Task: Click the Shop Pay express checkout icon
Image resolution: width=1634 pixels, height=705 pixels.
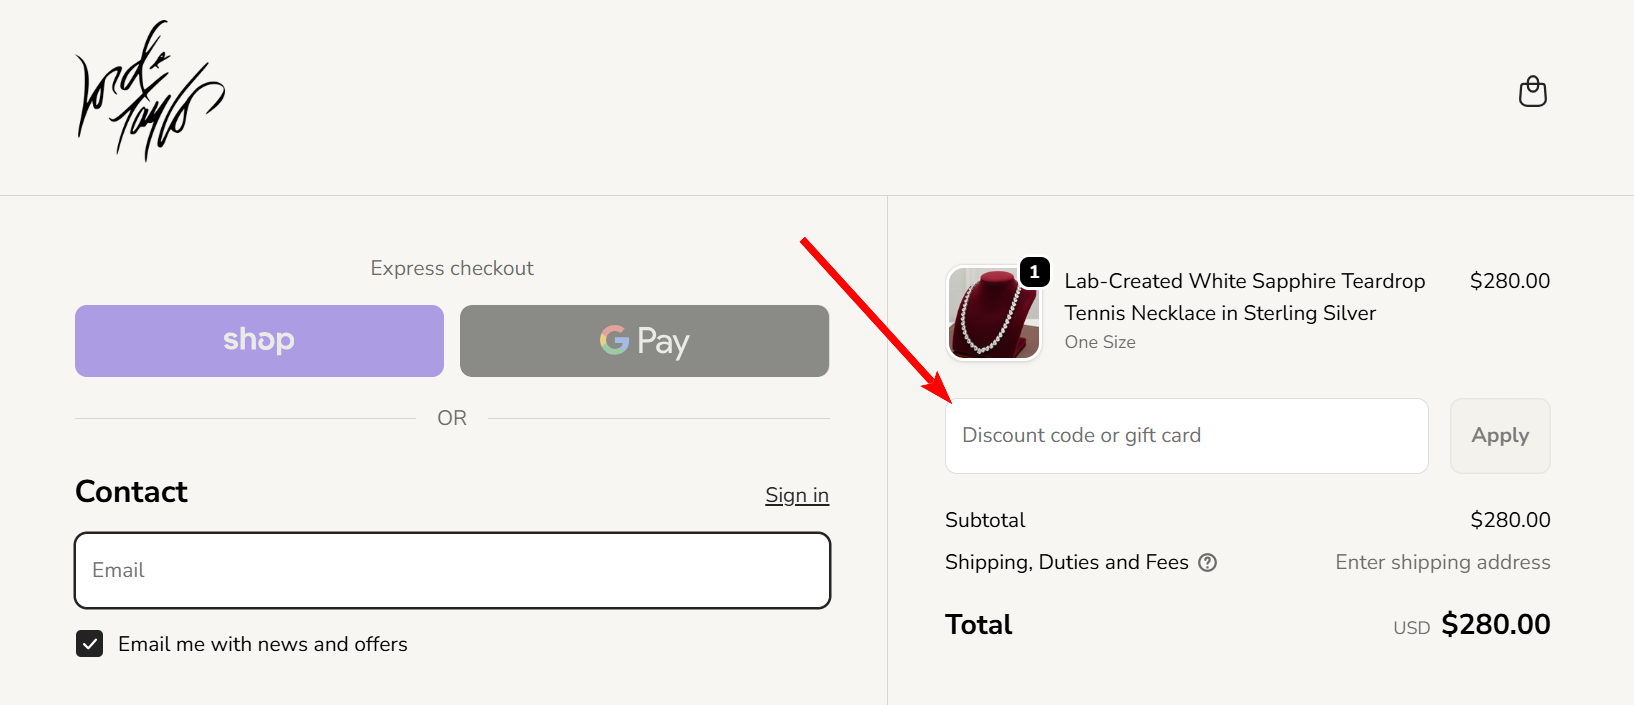Action: point(258,340)
